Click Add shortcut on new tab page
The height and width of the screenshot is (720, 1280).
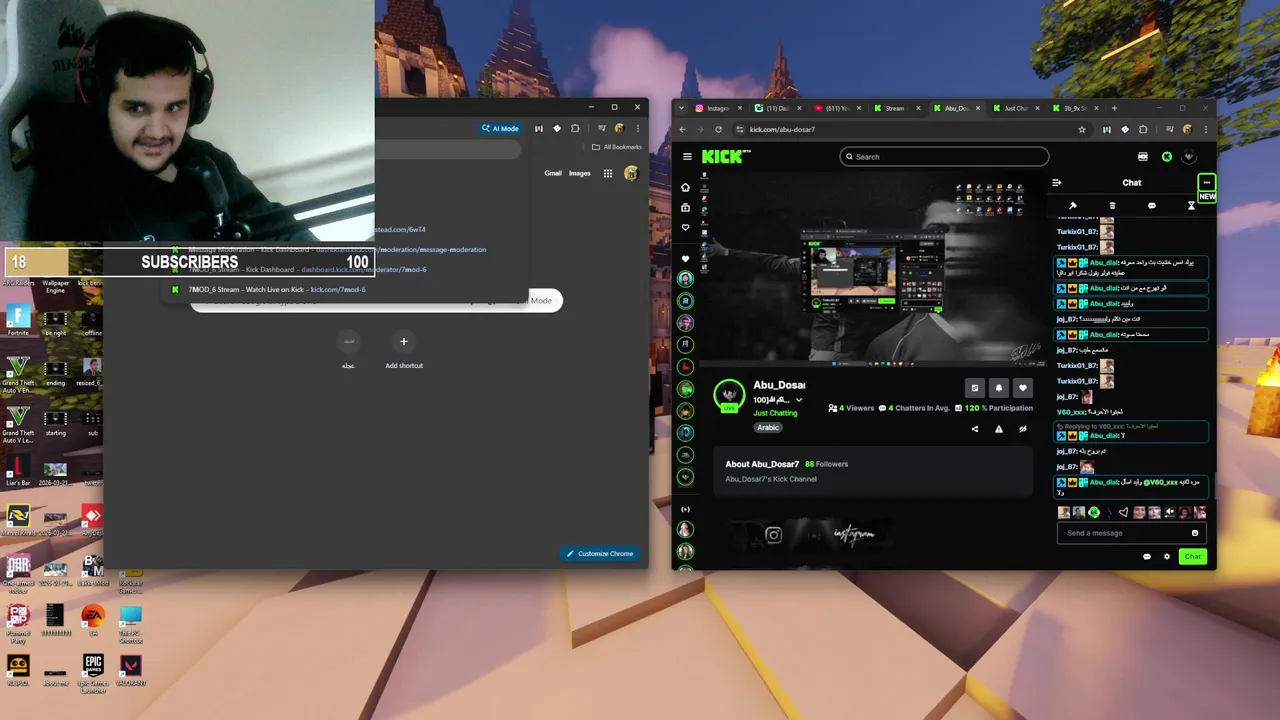[x=404, y=349]
